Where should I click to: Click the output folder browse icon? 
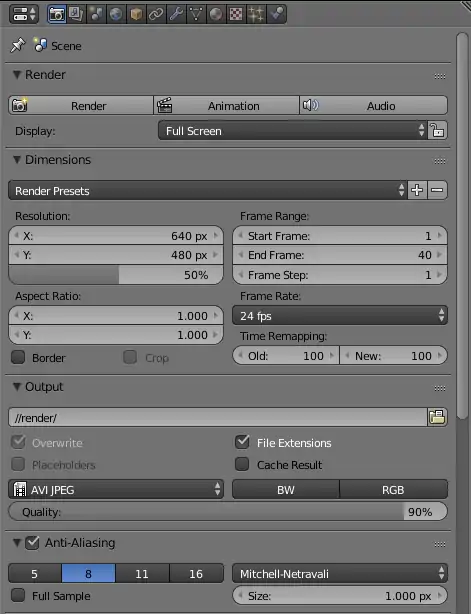click(x=437, y=417)
